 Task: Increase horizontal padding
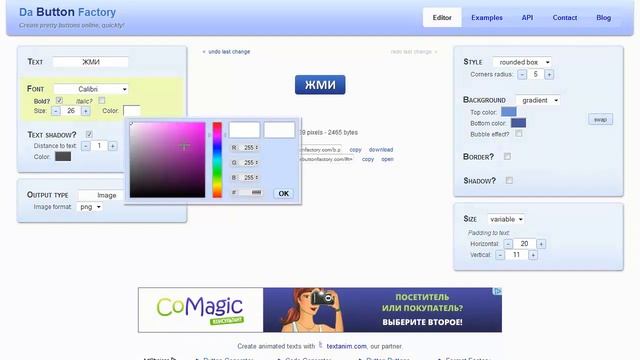click(541, 244)
